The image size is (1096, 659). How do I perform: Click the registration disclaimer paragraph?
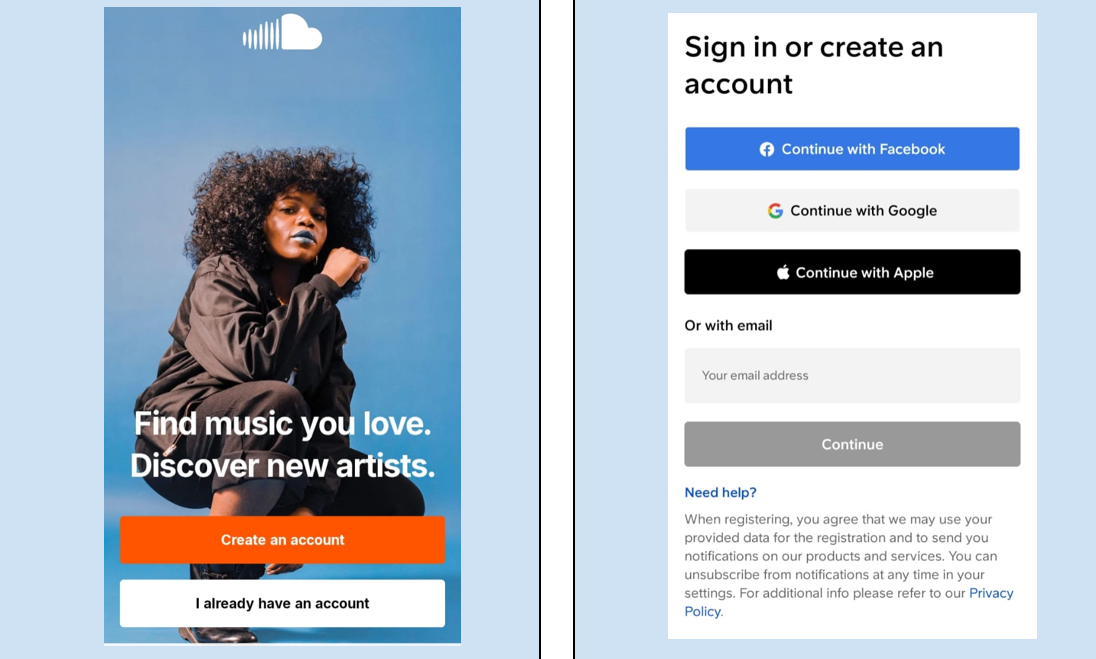coord(849,565)
